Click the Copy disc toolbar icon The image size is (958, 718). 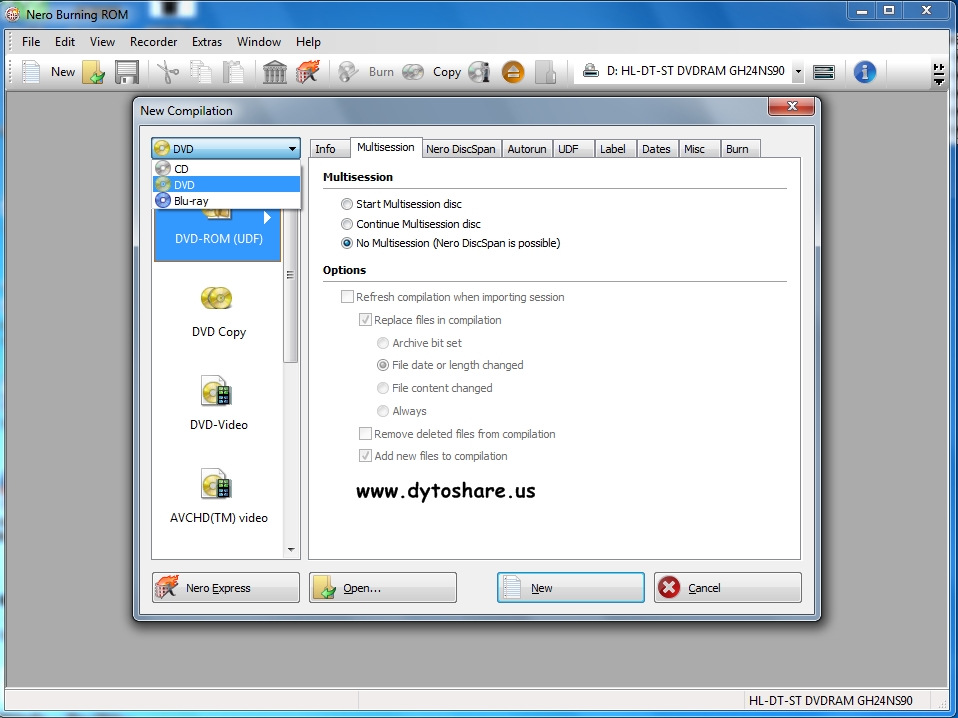pyautogui.click(x=413, y=71)
